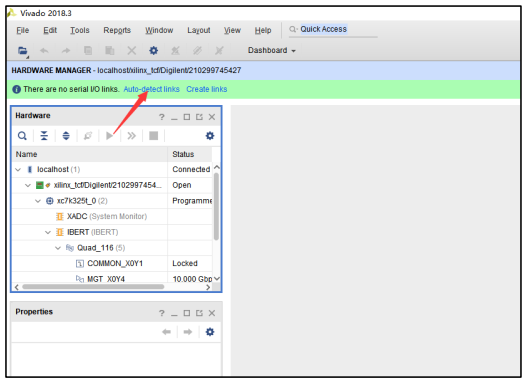
Task: Click the Auto-detect links link
Action: (152, 89)
